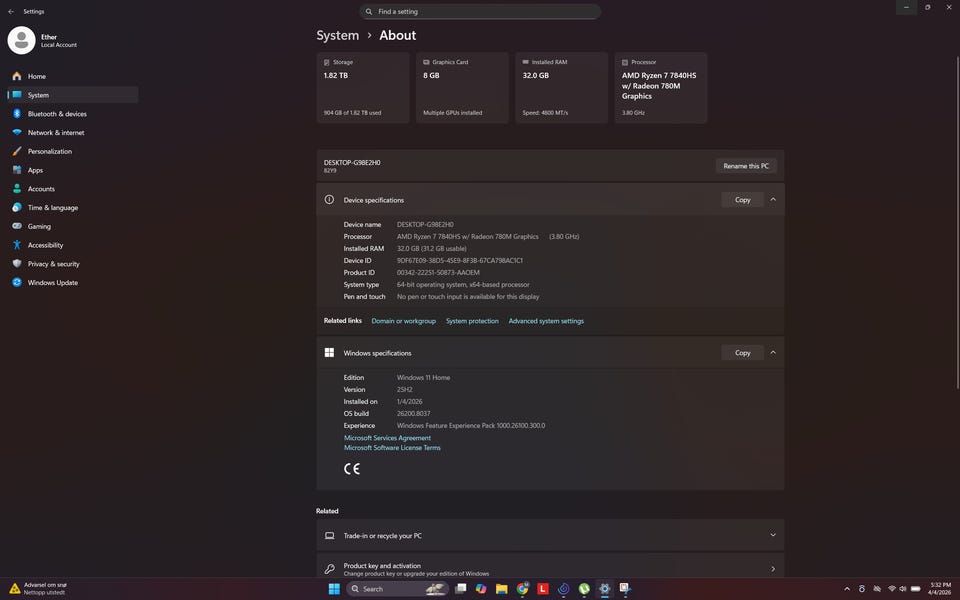Open Gaming settings
Viewport: 960px width, 600px height.
tap(72, 227)
